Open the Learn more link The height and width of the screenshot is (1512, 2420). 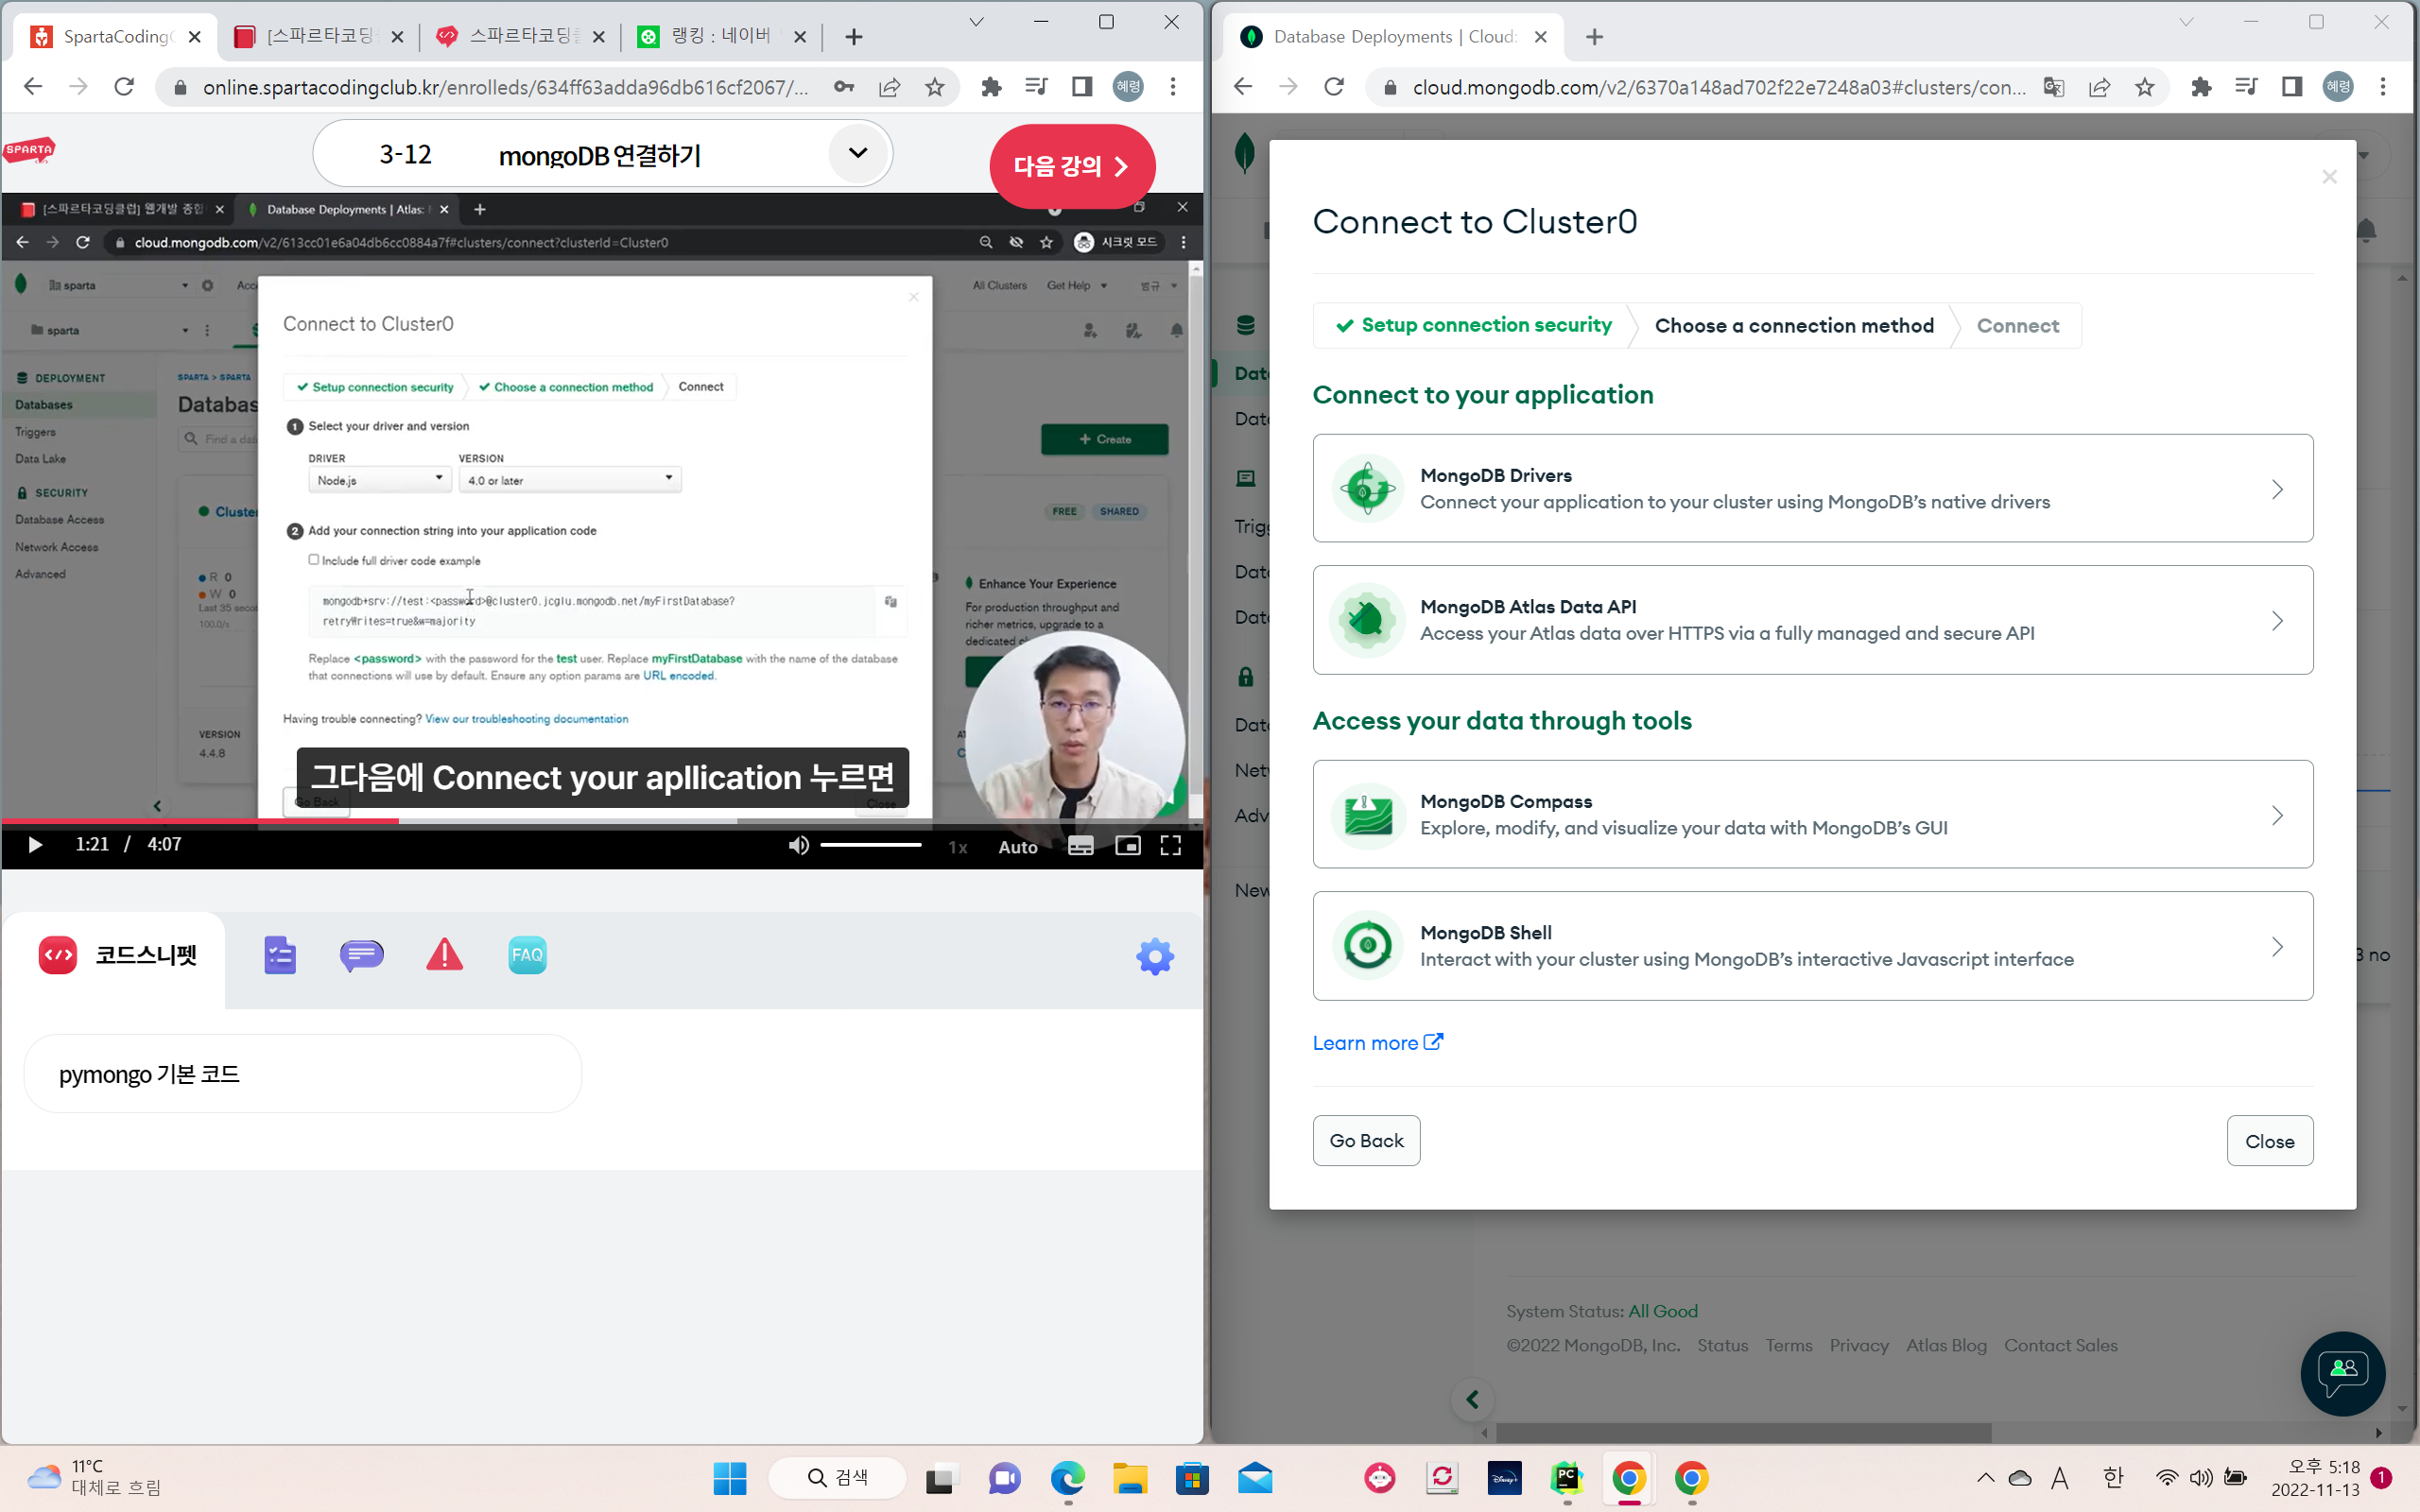(x=1377, y=1043)
